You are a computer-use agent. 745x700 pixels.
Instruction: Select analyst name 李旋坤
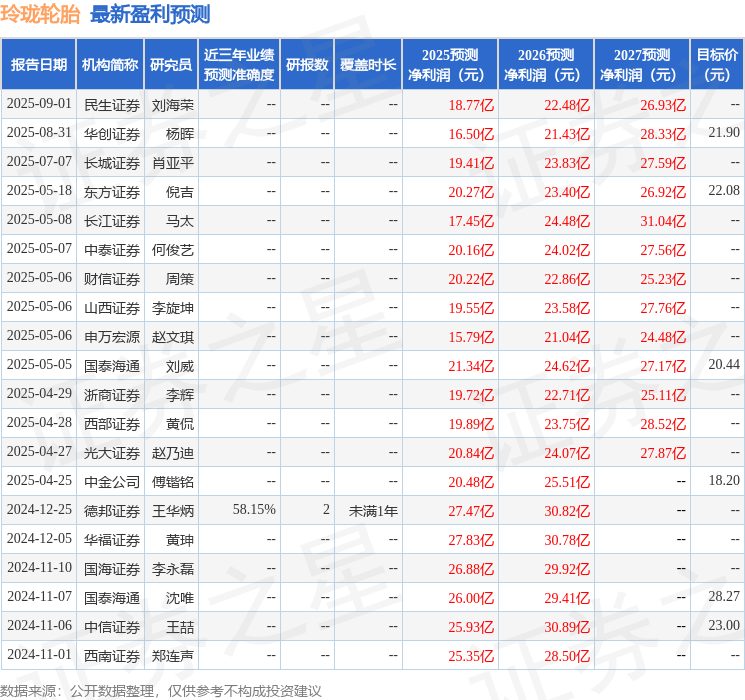pyautogui.click(x=173, y=308)
